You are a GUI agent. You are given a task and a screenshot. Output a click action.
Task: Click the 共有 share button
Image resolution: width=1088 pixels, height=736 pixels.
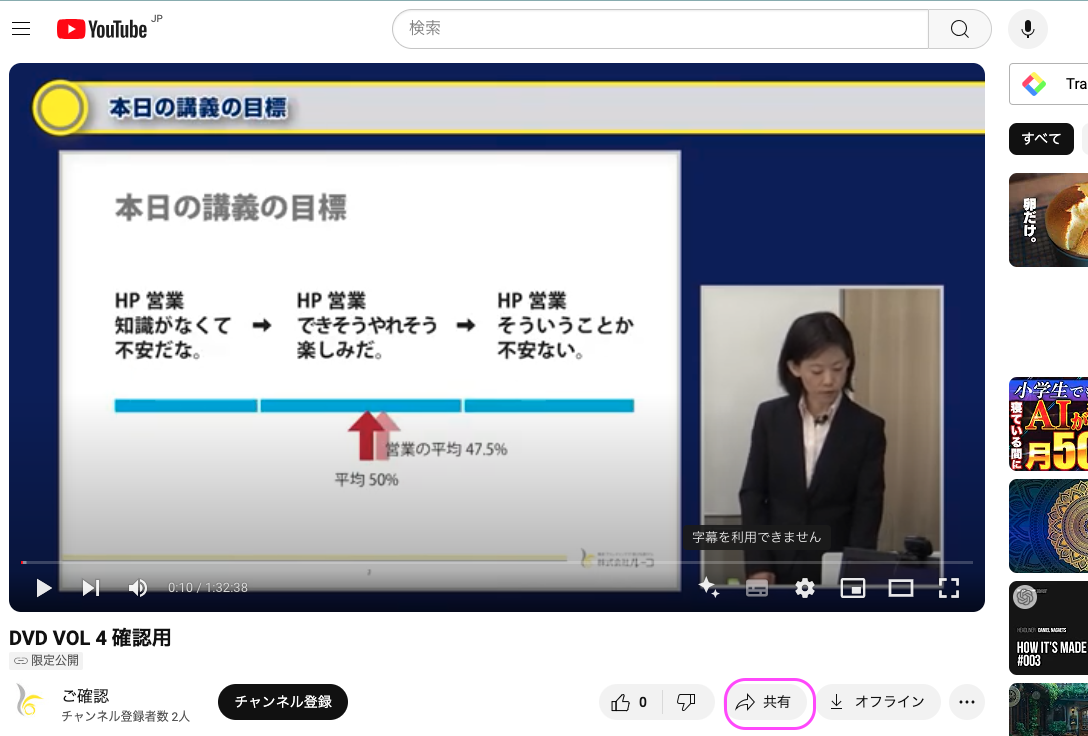tap(769, 702)
